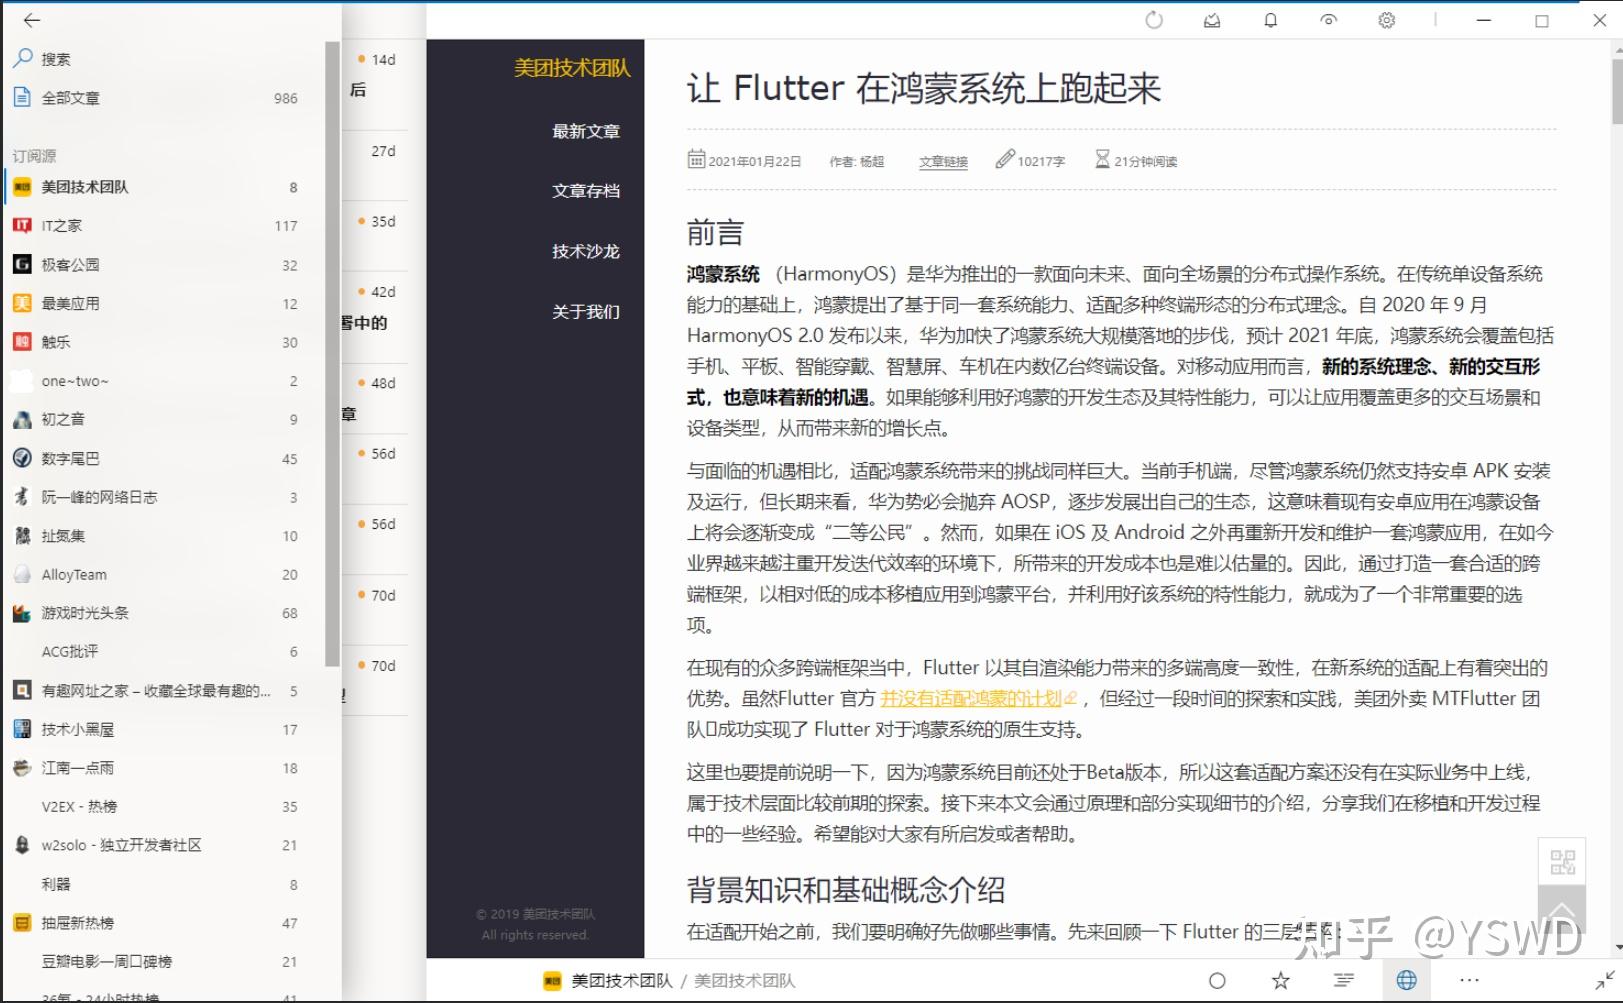Click the 并没有适配鸿蒙的计划 hyperlink
This screenshot has height=1003, width=1623.
click(971, 698)
